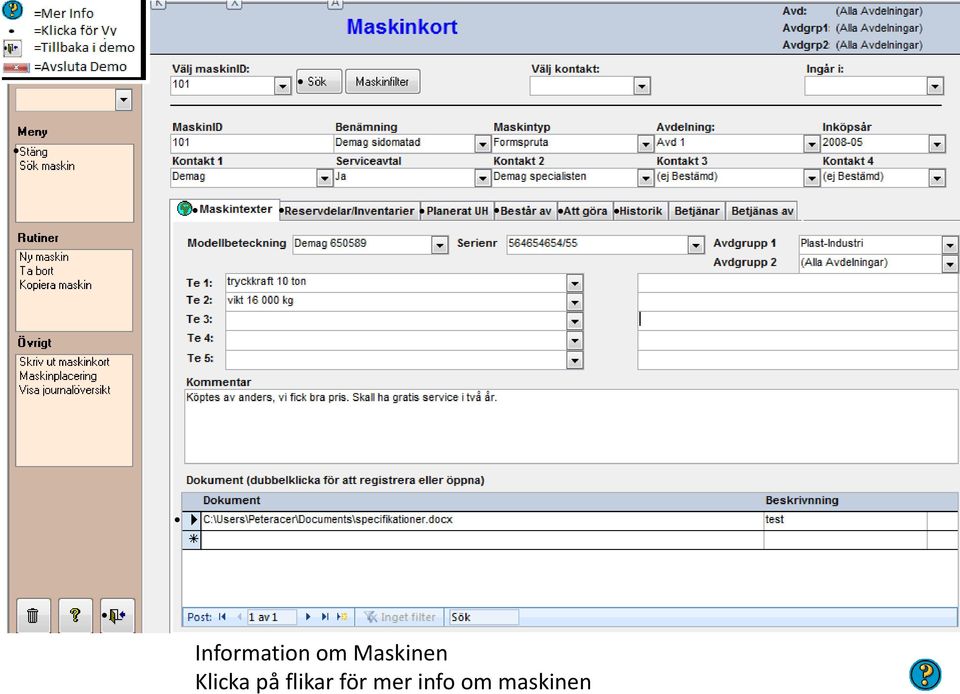
Task: Go to first record in Dokument navigator
Action: point(222,617)
